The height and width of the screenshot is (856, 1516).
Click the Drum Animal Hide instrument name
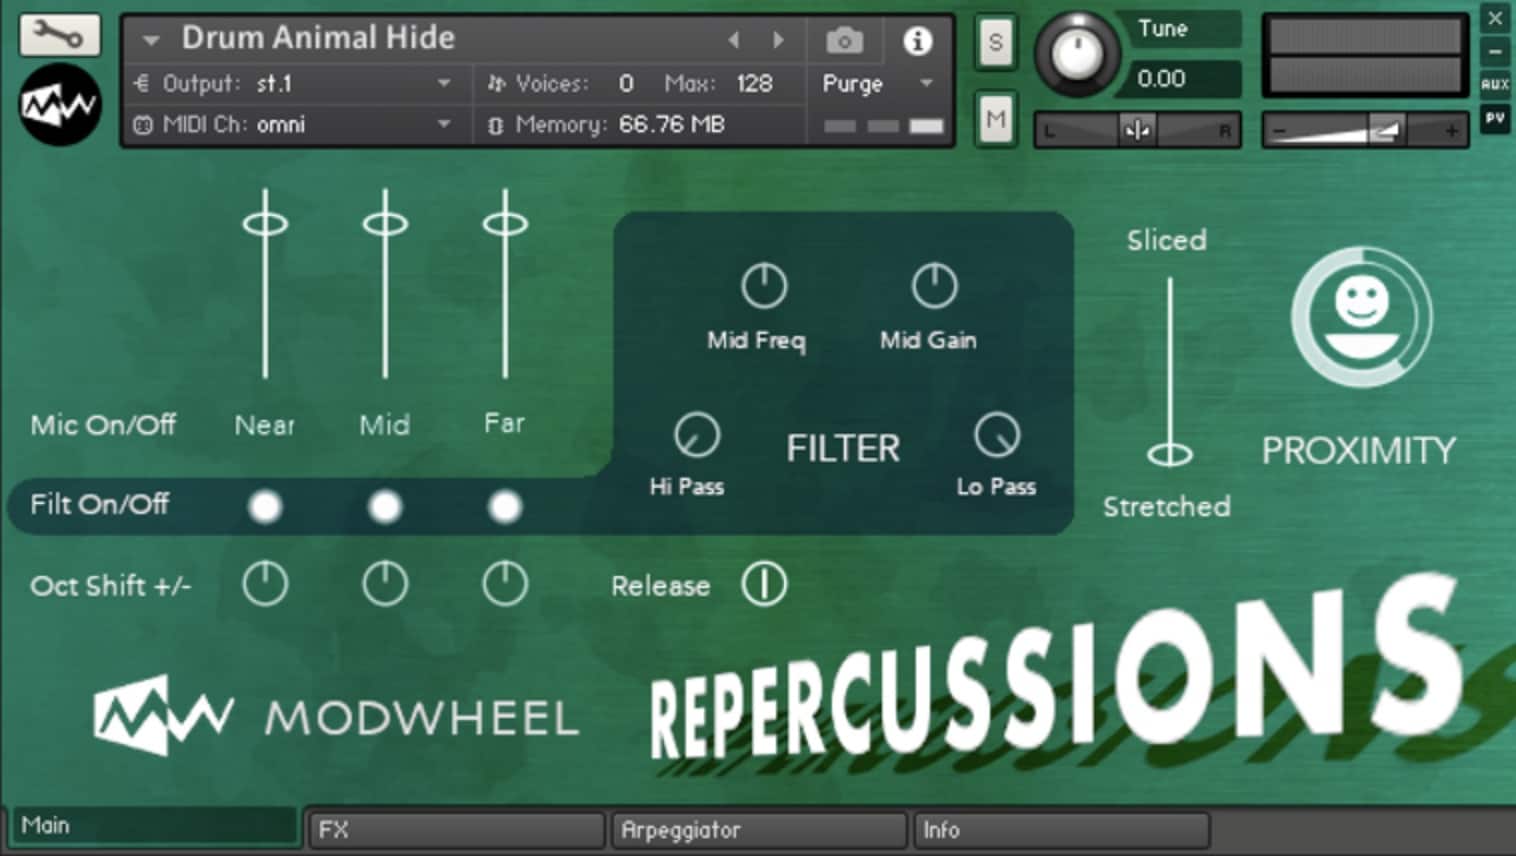click(318, 38)
